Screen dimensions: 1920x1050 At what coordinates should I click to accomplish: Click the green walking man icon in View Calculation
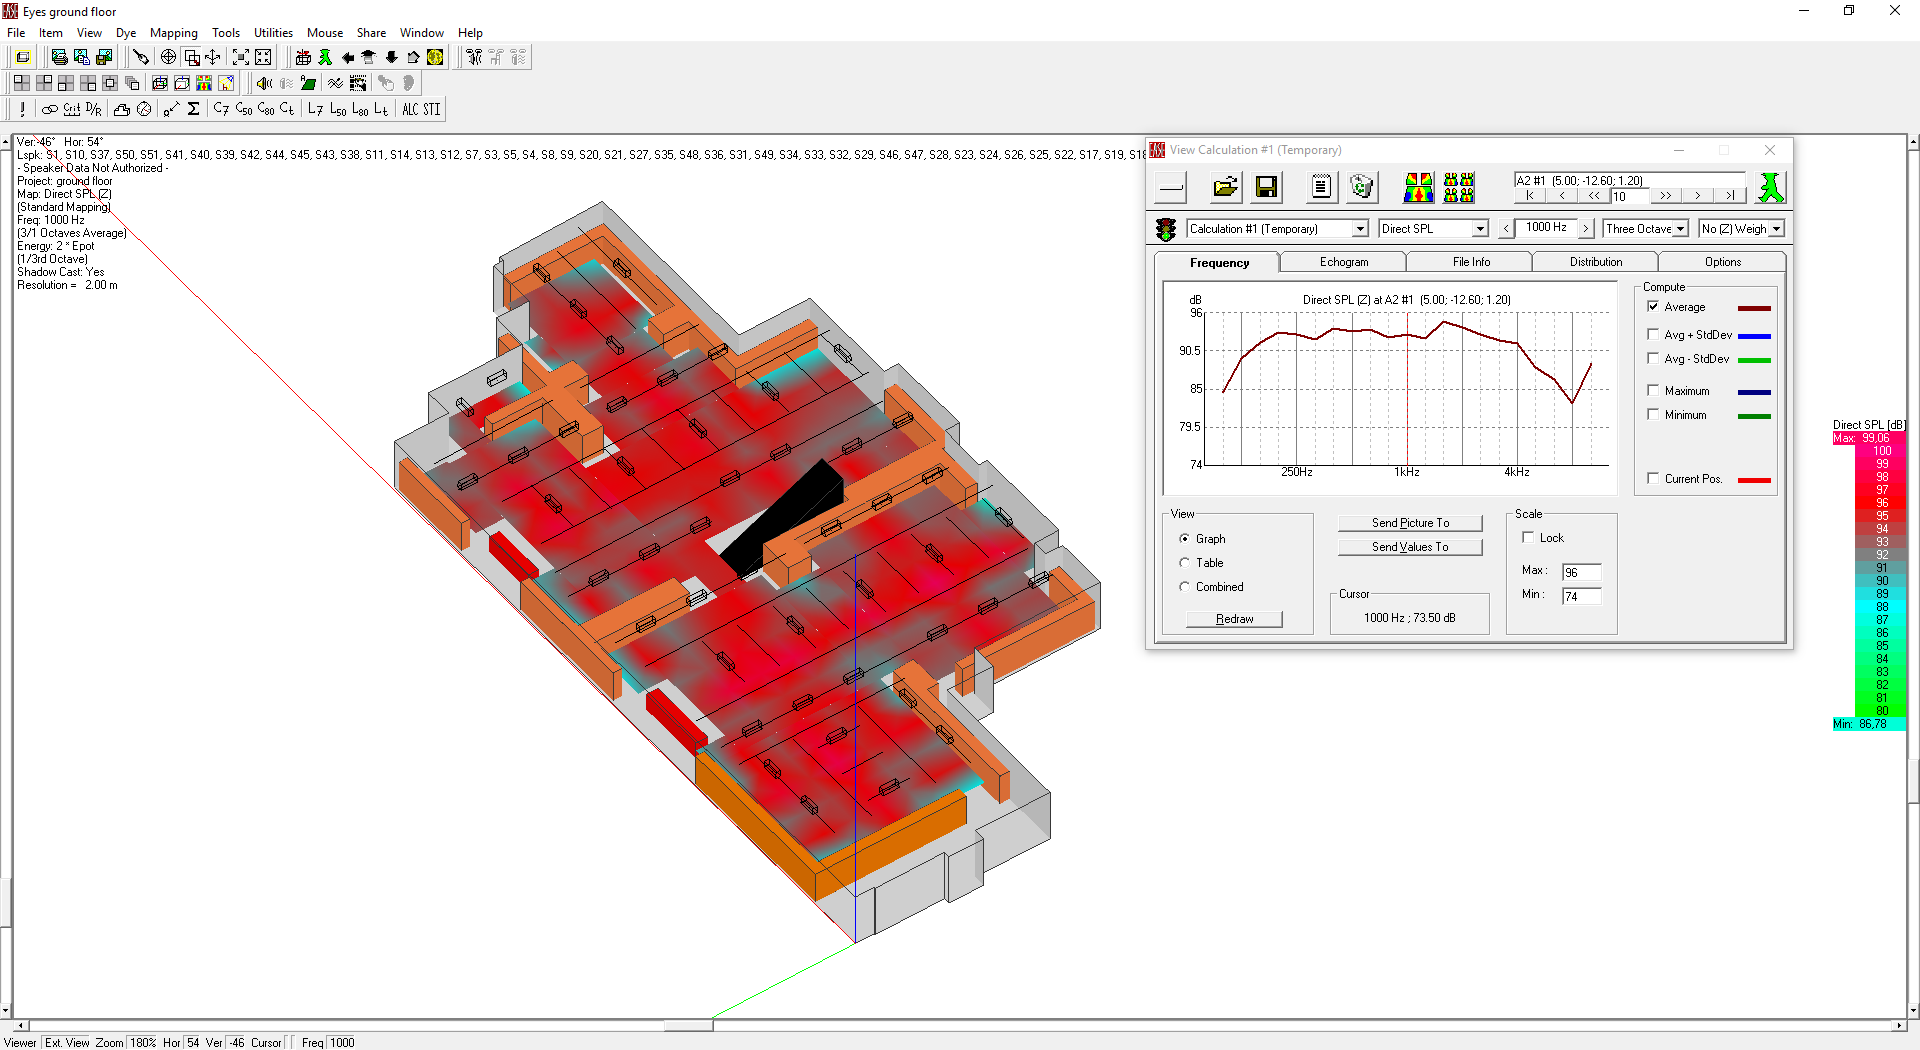click(x=1770, y=187)
